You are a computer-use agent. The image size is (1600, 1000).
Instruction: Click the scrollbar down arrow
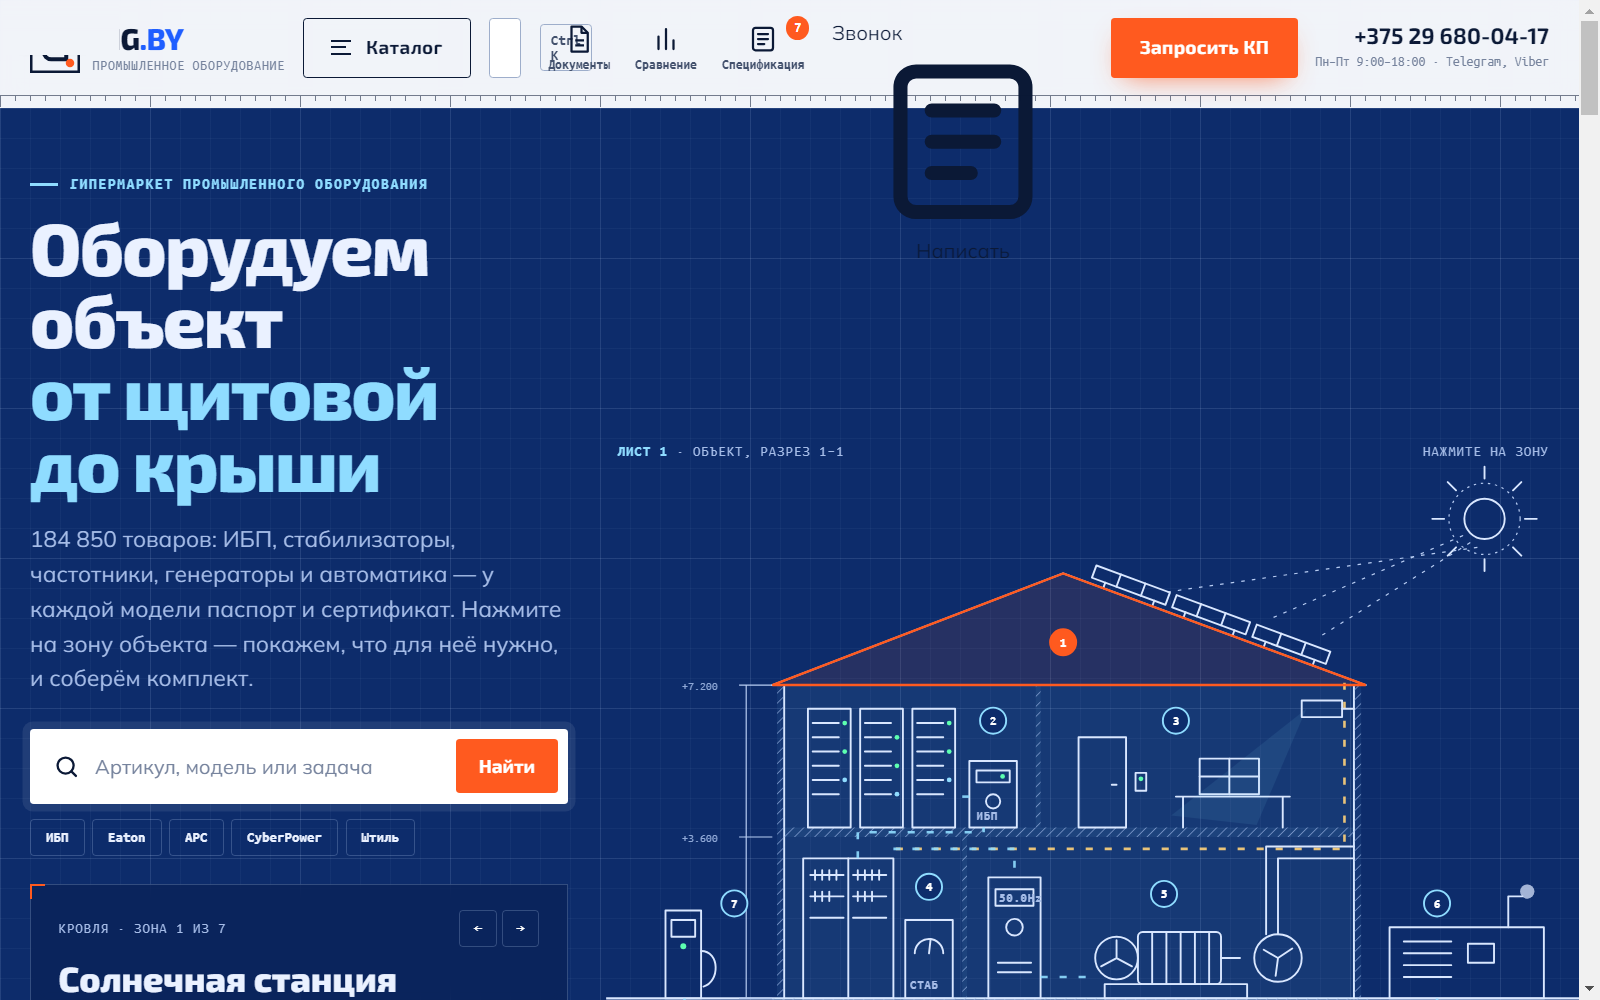pos(1589,990)
